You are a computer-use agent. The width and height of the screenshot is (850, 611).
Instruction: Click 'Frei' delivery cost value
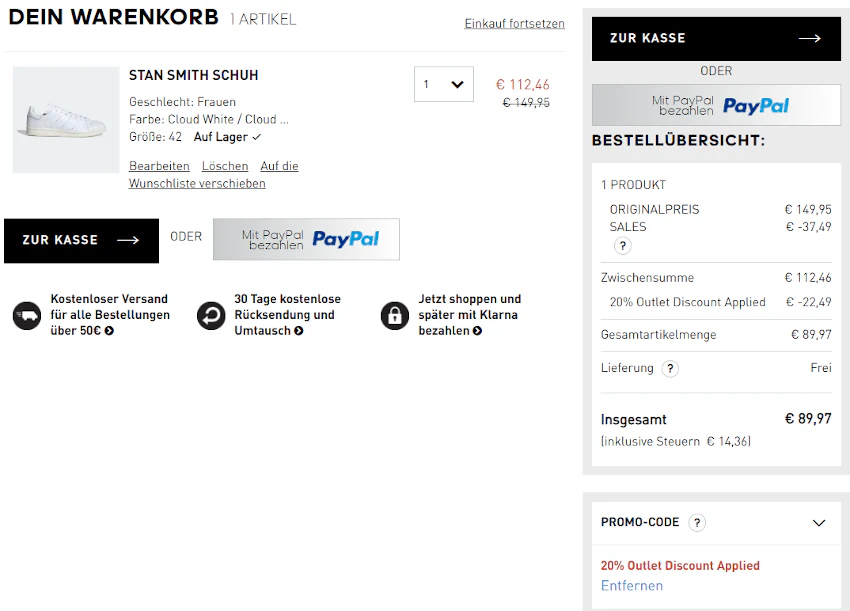click(821, 368)
